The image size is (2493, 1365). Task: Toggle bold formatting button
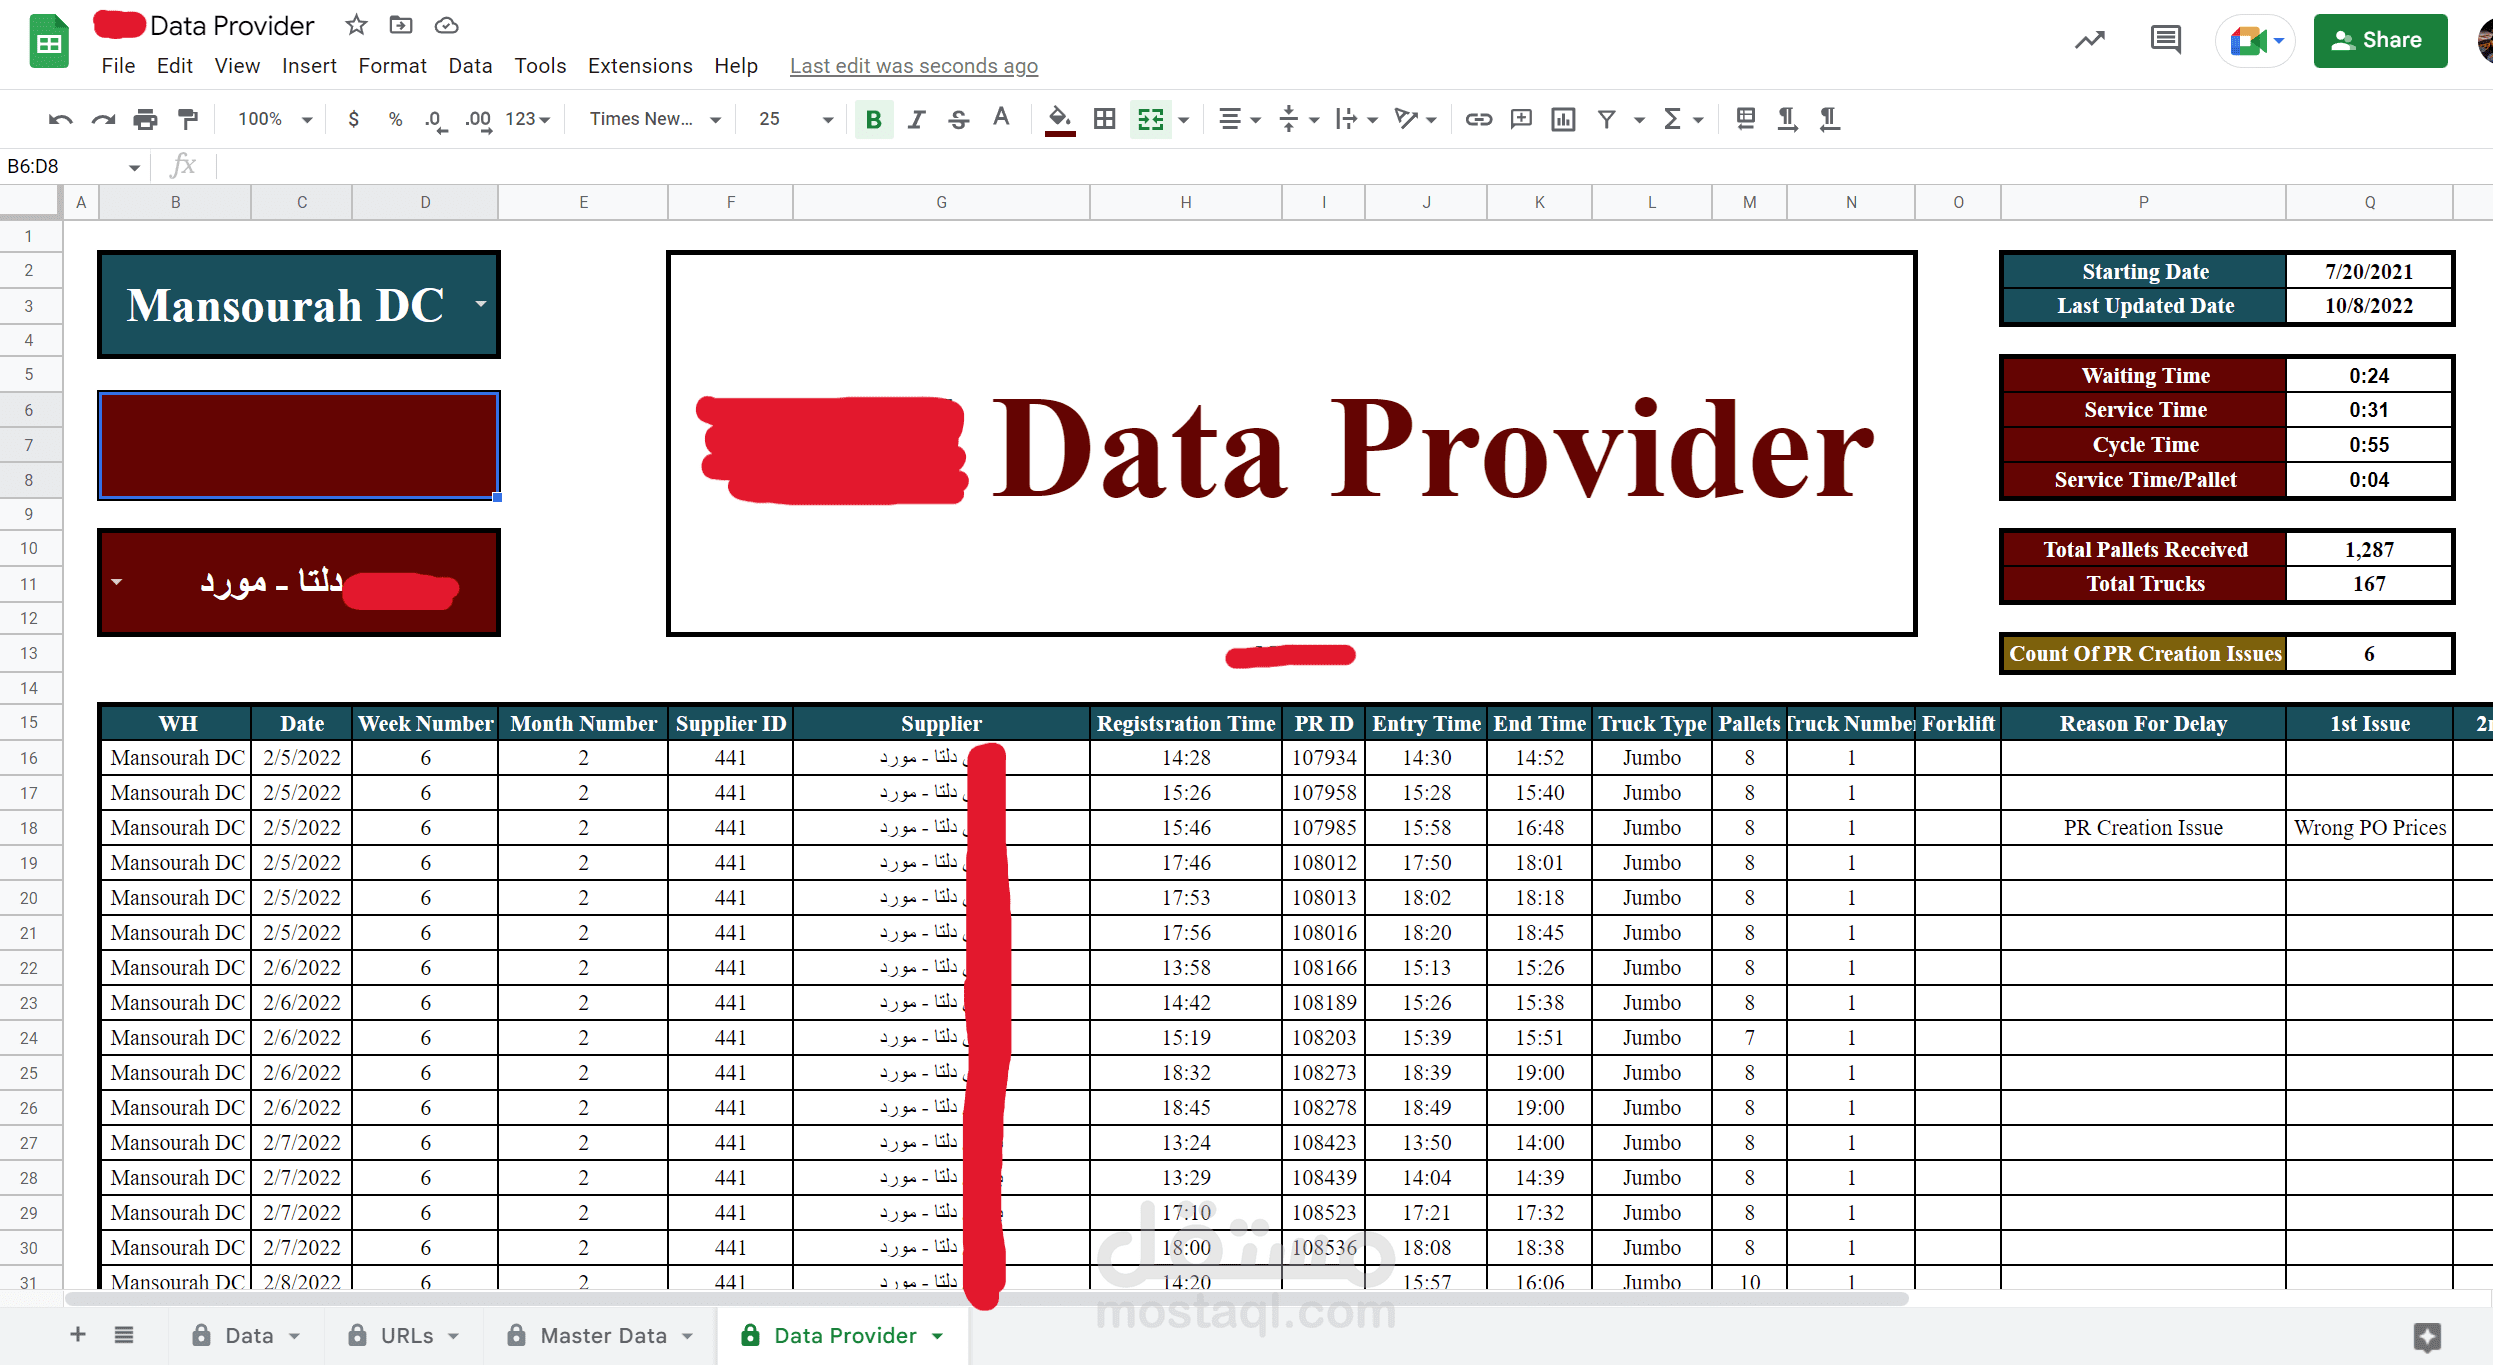873,120
